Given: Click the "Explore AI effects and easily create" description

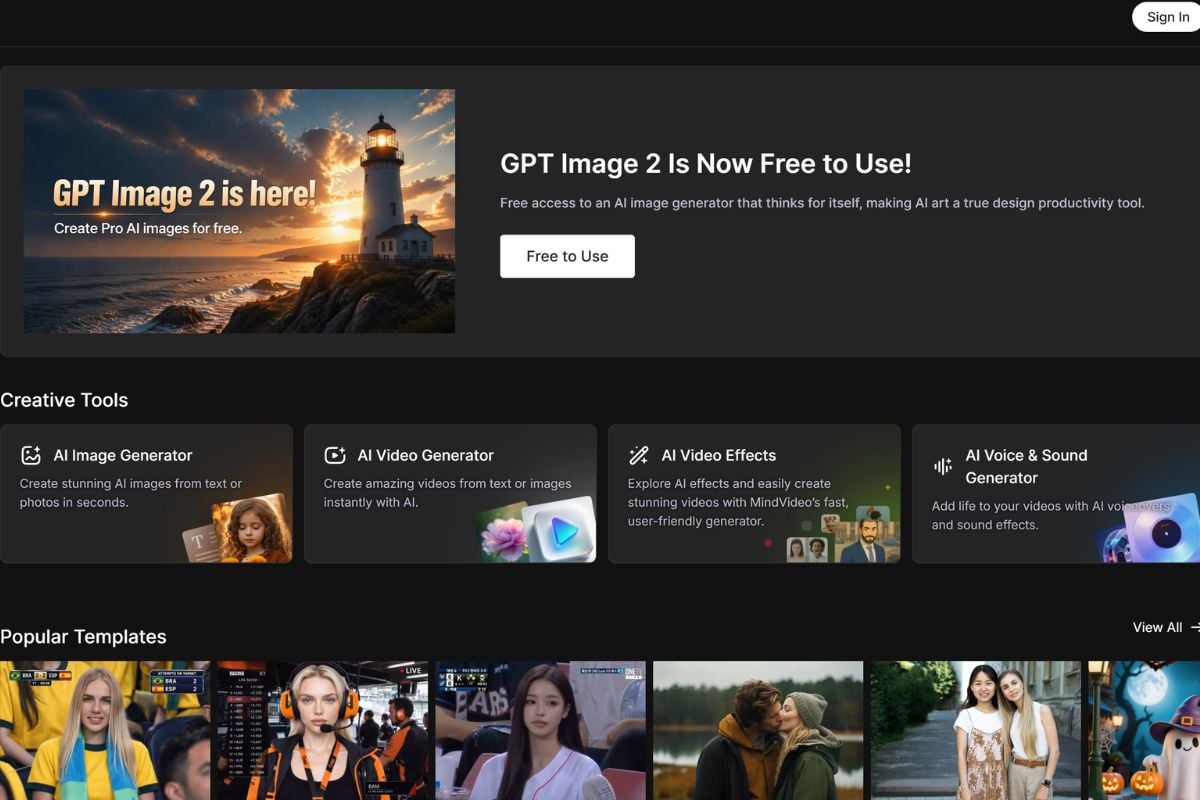Looking at the screenshot, I should pos(738,502).
